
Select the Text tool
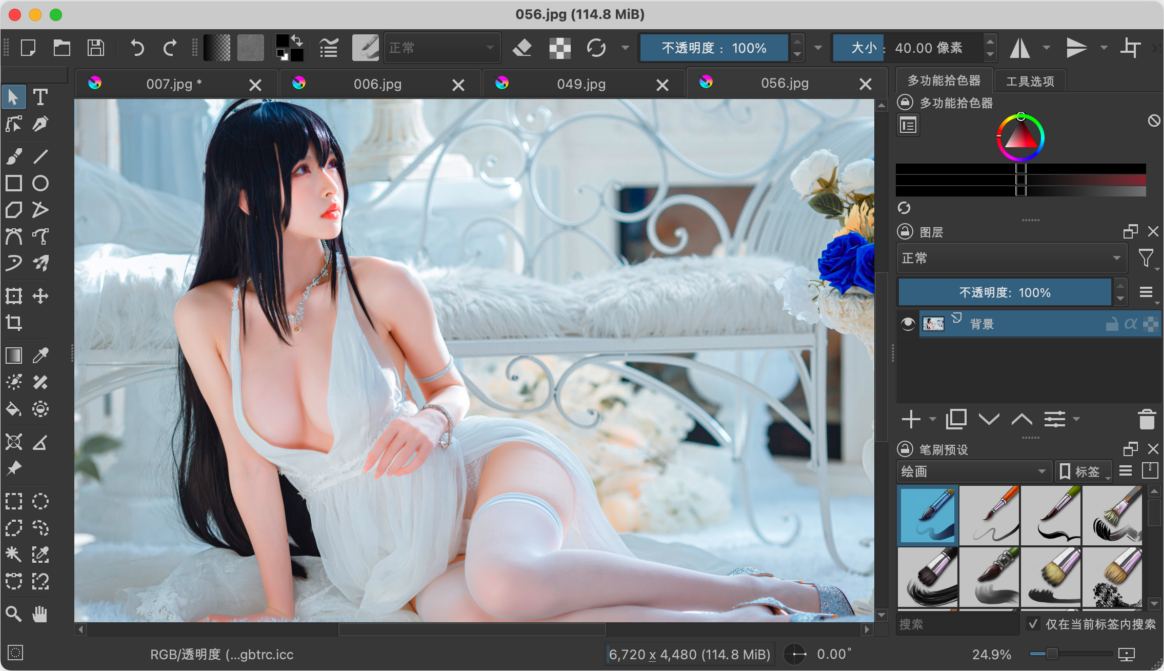pos(40,96)
